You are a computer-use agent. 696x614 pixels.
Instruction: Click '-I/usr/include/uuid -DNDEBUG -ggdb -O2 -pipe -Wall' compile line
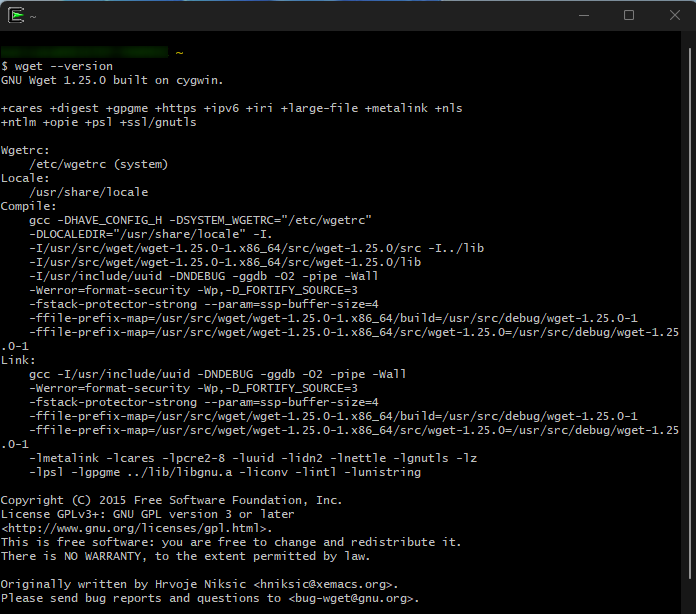tap(204, 276)
